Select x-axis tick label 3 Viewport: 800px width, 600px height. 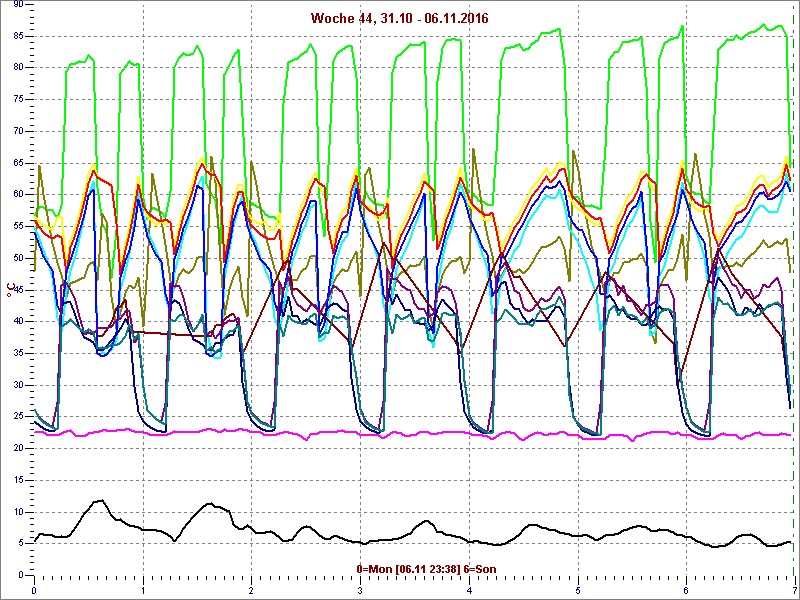coord(360,590)
